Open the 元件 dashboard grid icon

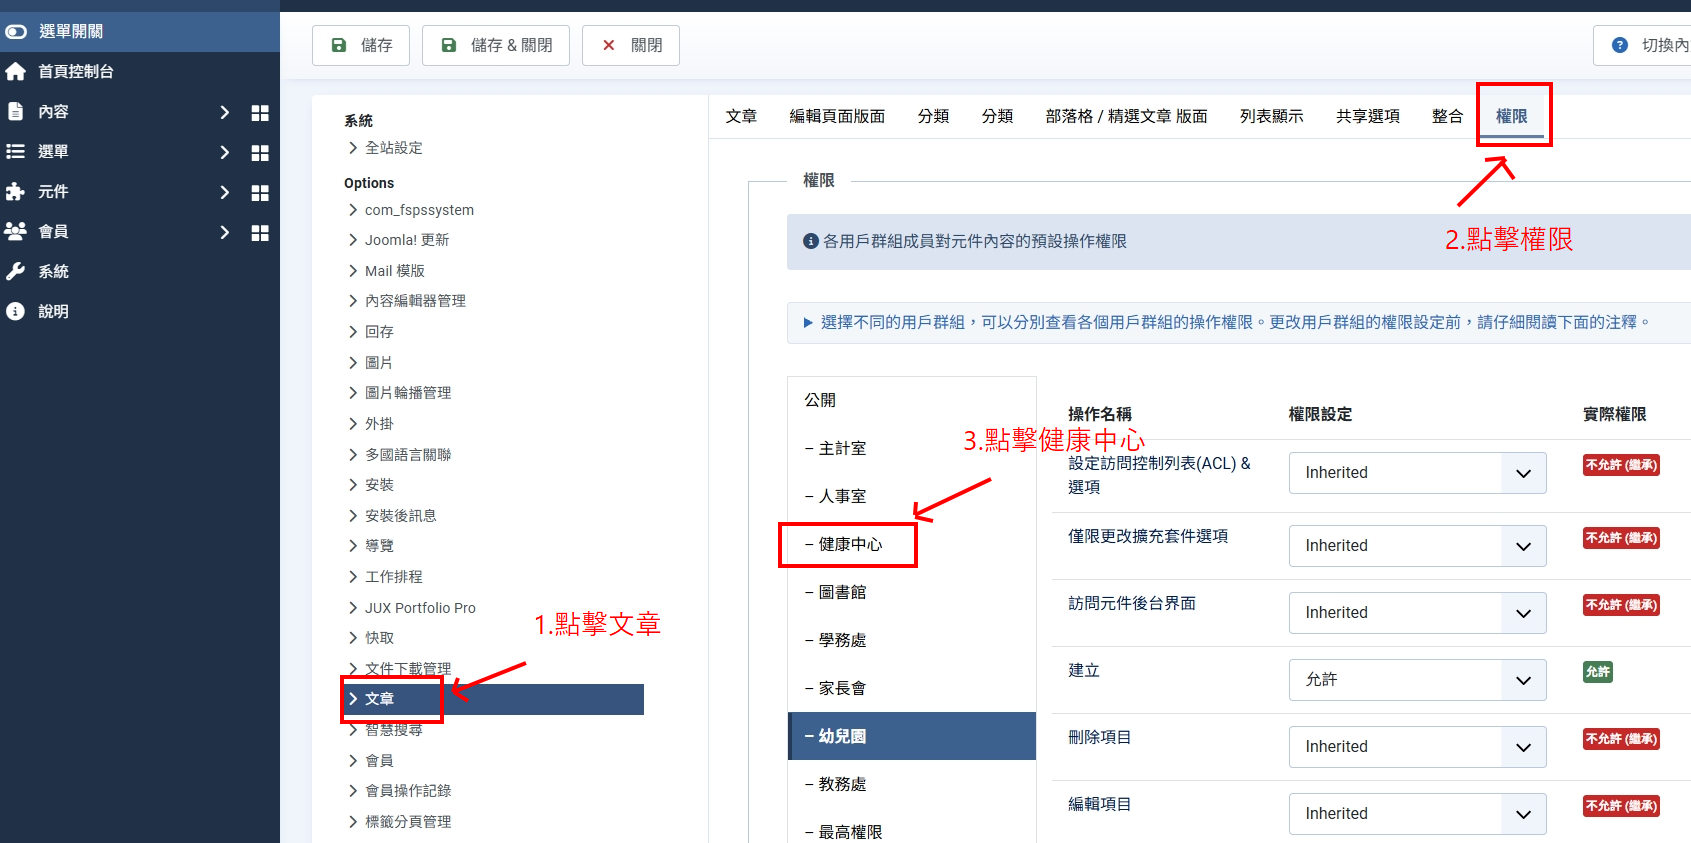click(260, 193)
